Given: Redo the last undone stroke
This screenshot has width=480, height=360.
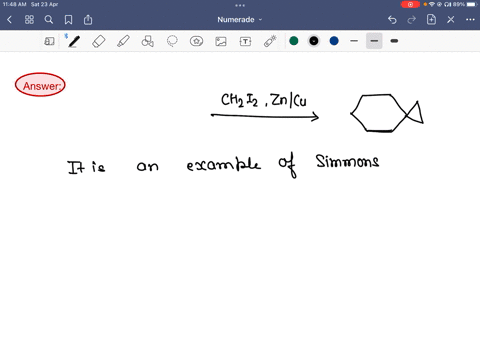Looking at the screenshot, I should point(412,20).
